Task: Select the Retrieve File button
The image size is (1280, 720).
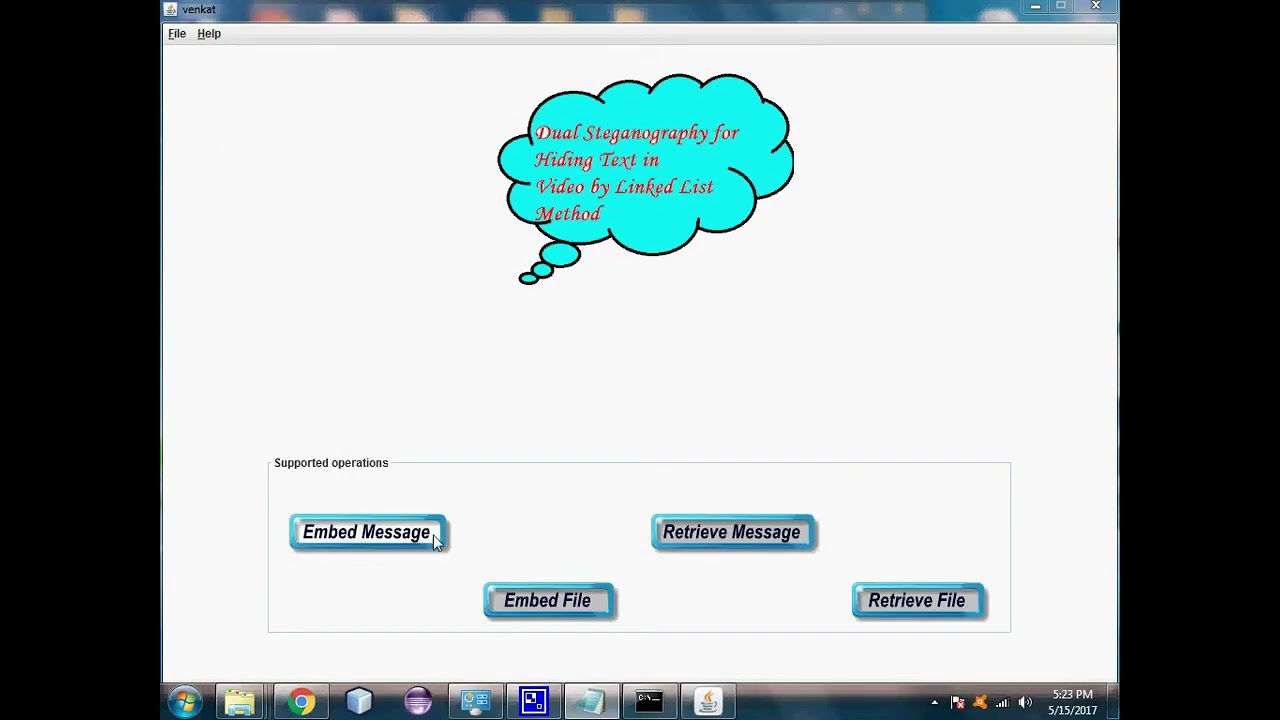Action: tap(918, 600)
